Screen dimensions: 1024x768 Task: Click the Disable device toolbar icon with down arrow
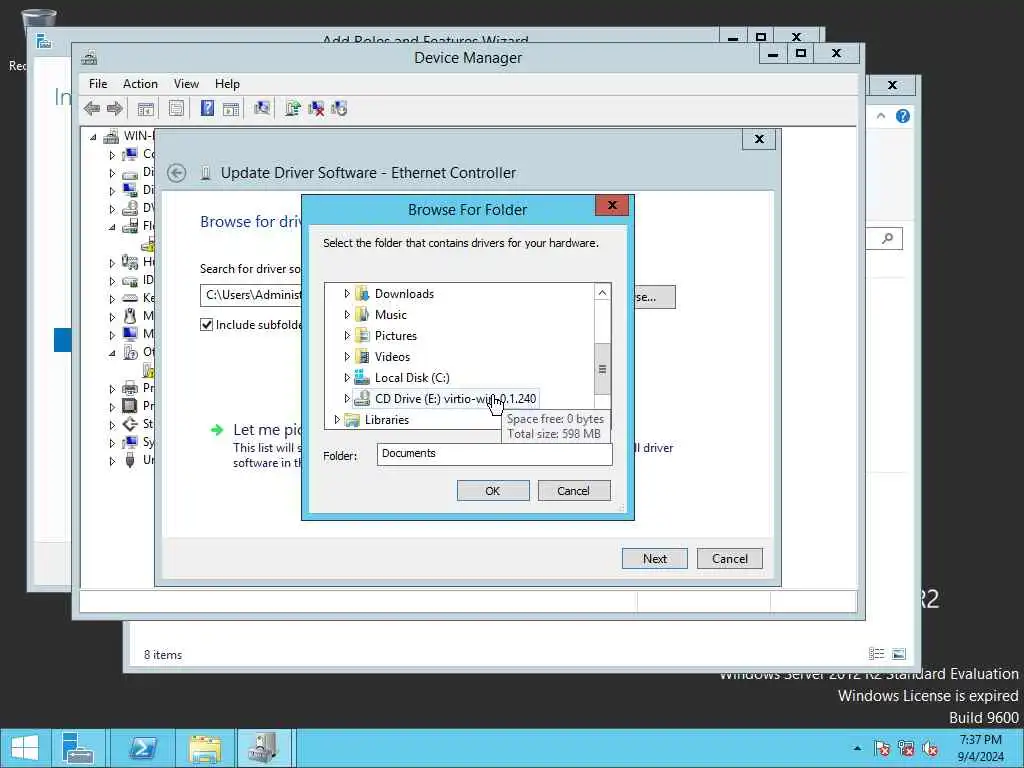[x=339, y=108]
